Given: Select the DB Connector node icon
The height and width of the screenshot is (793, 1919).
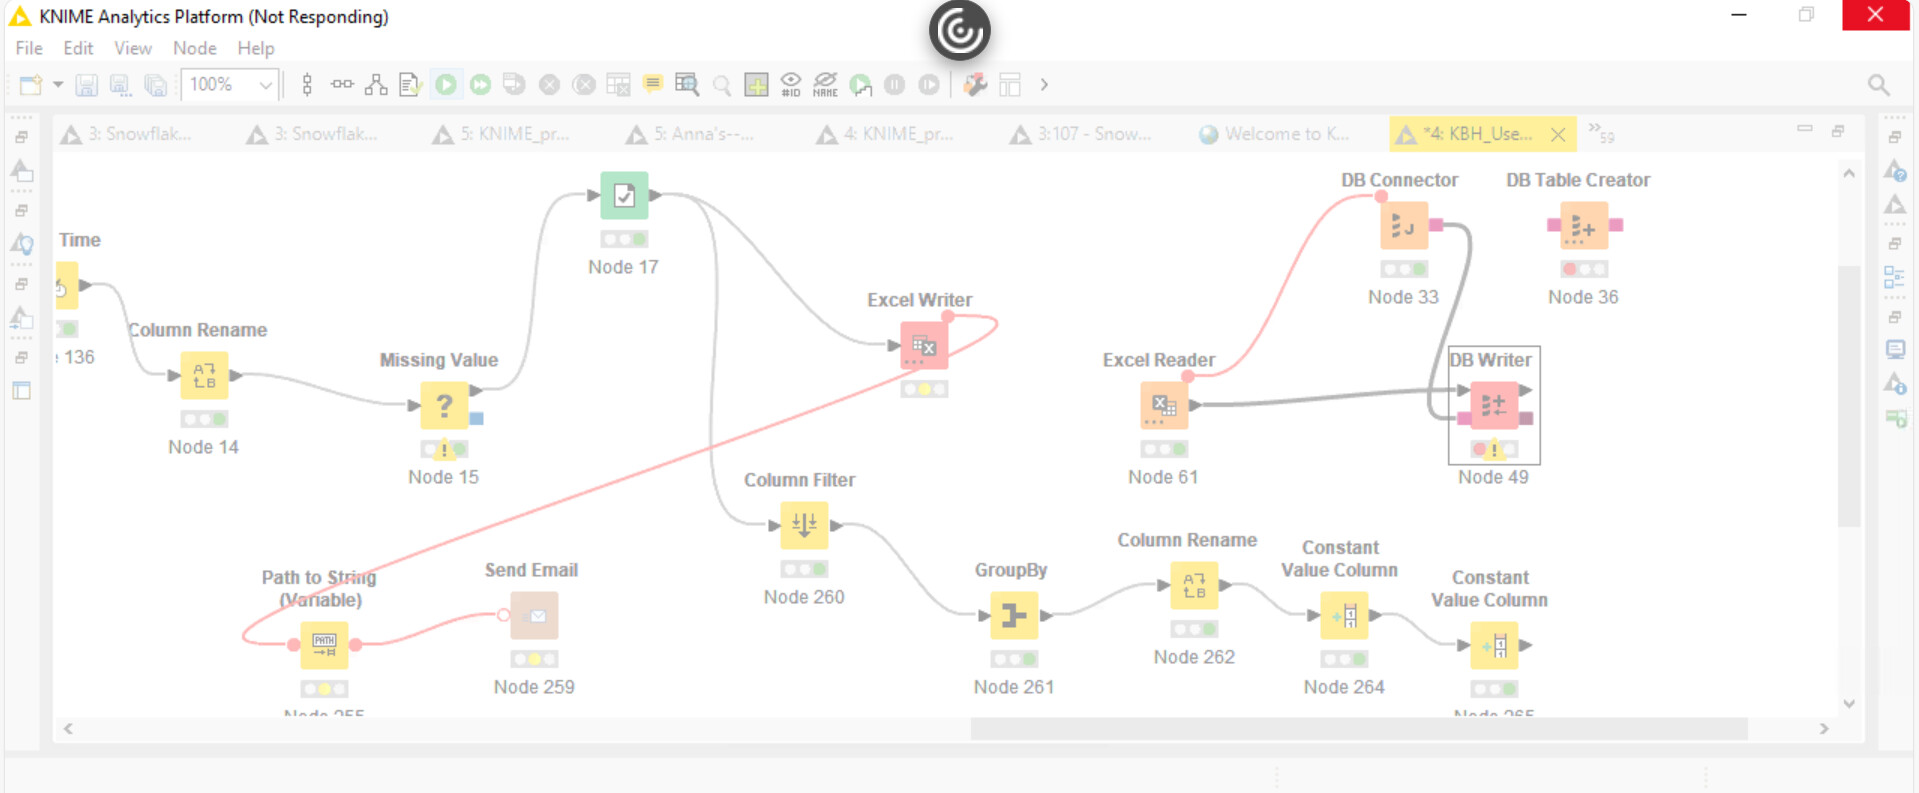Looking at the screenshot, I should 1404,226.
